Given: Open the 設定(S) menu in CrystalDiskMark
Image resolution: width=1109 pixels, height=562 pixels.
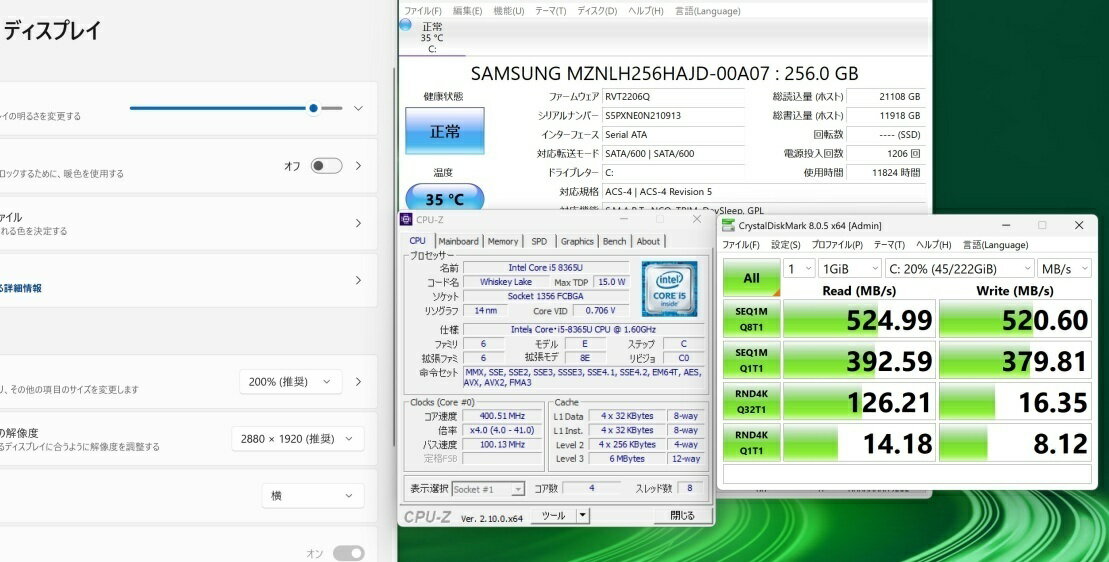Looking at the screenshot, I should [x=785, y=245].
